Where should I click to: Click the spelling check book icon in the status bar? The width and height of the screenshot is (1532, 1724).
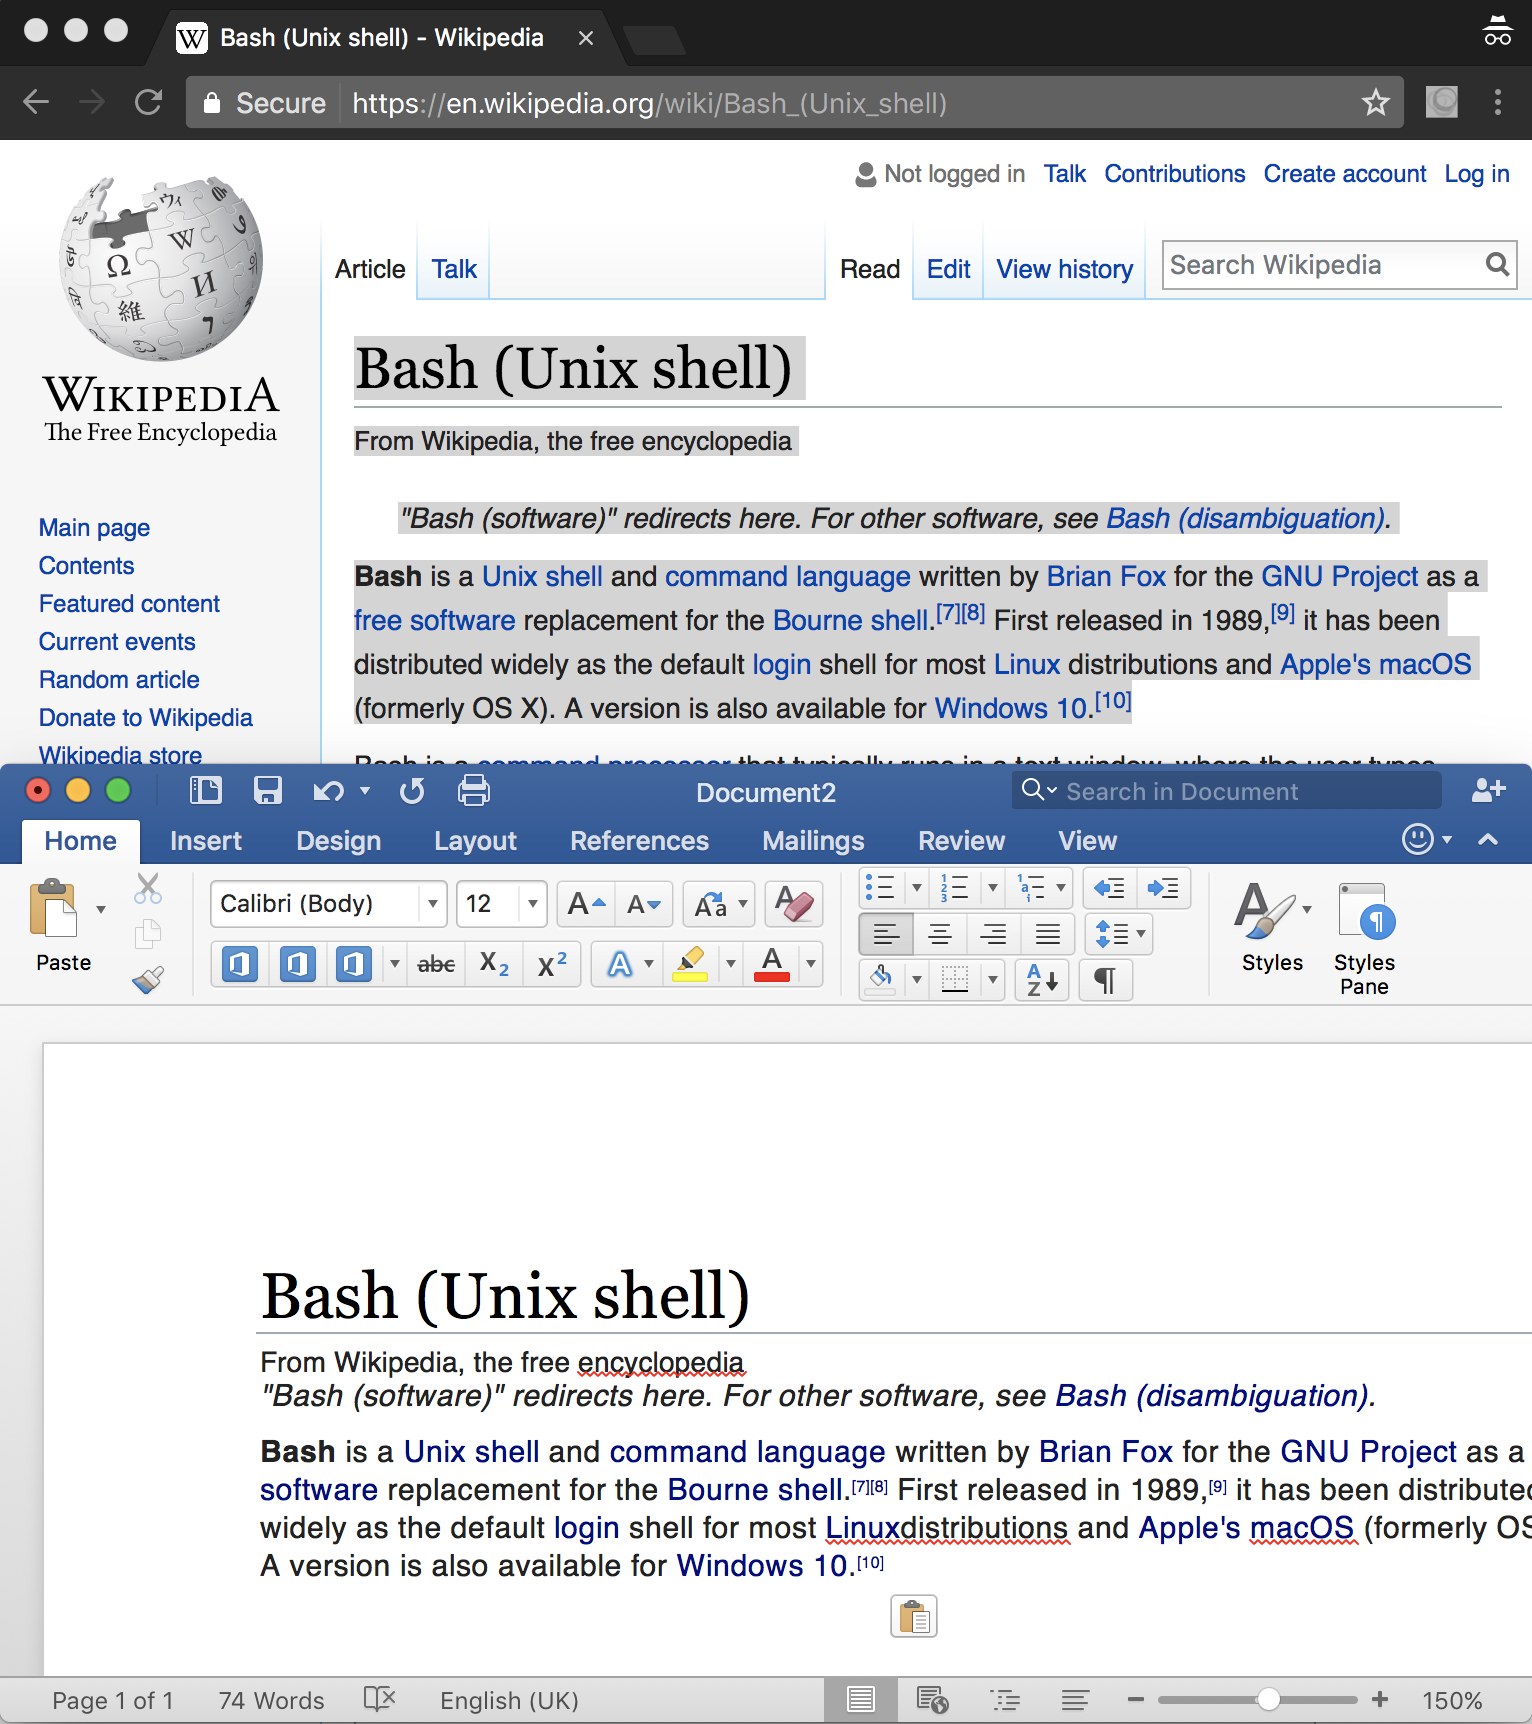coord(380,1699)
